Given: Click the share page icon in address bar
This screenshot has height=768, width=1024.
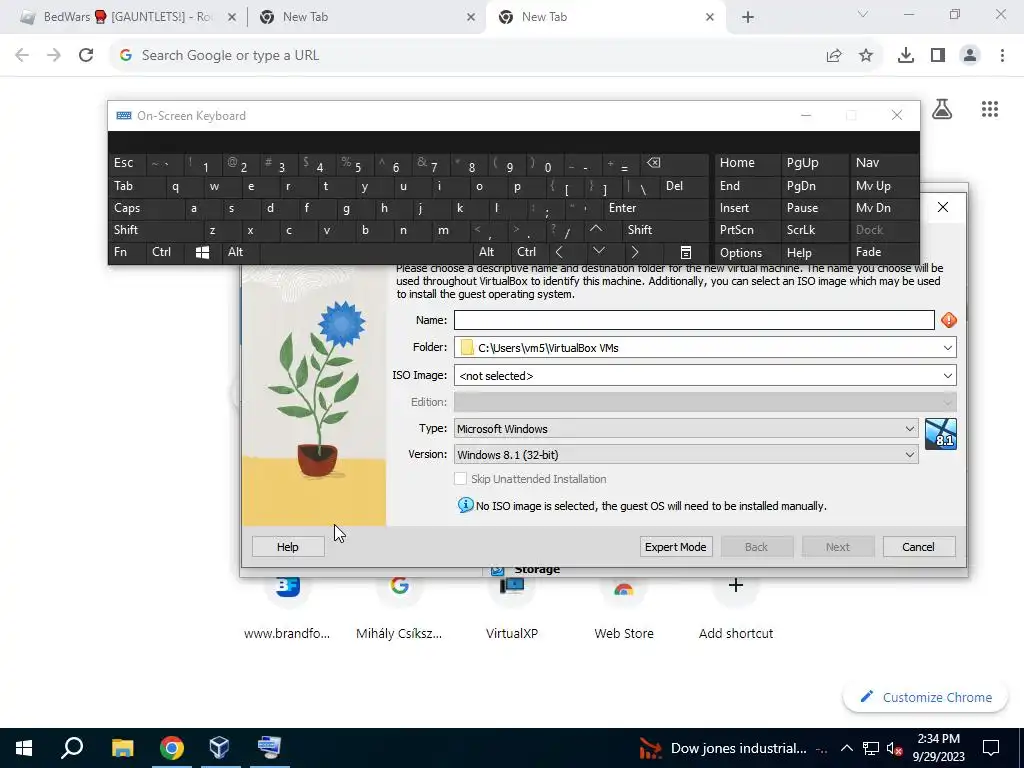Looking at the screenshot, I should [x=834, y=56].
